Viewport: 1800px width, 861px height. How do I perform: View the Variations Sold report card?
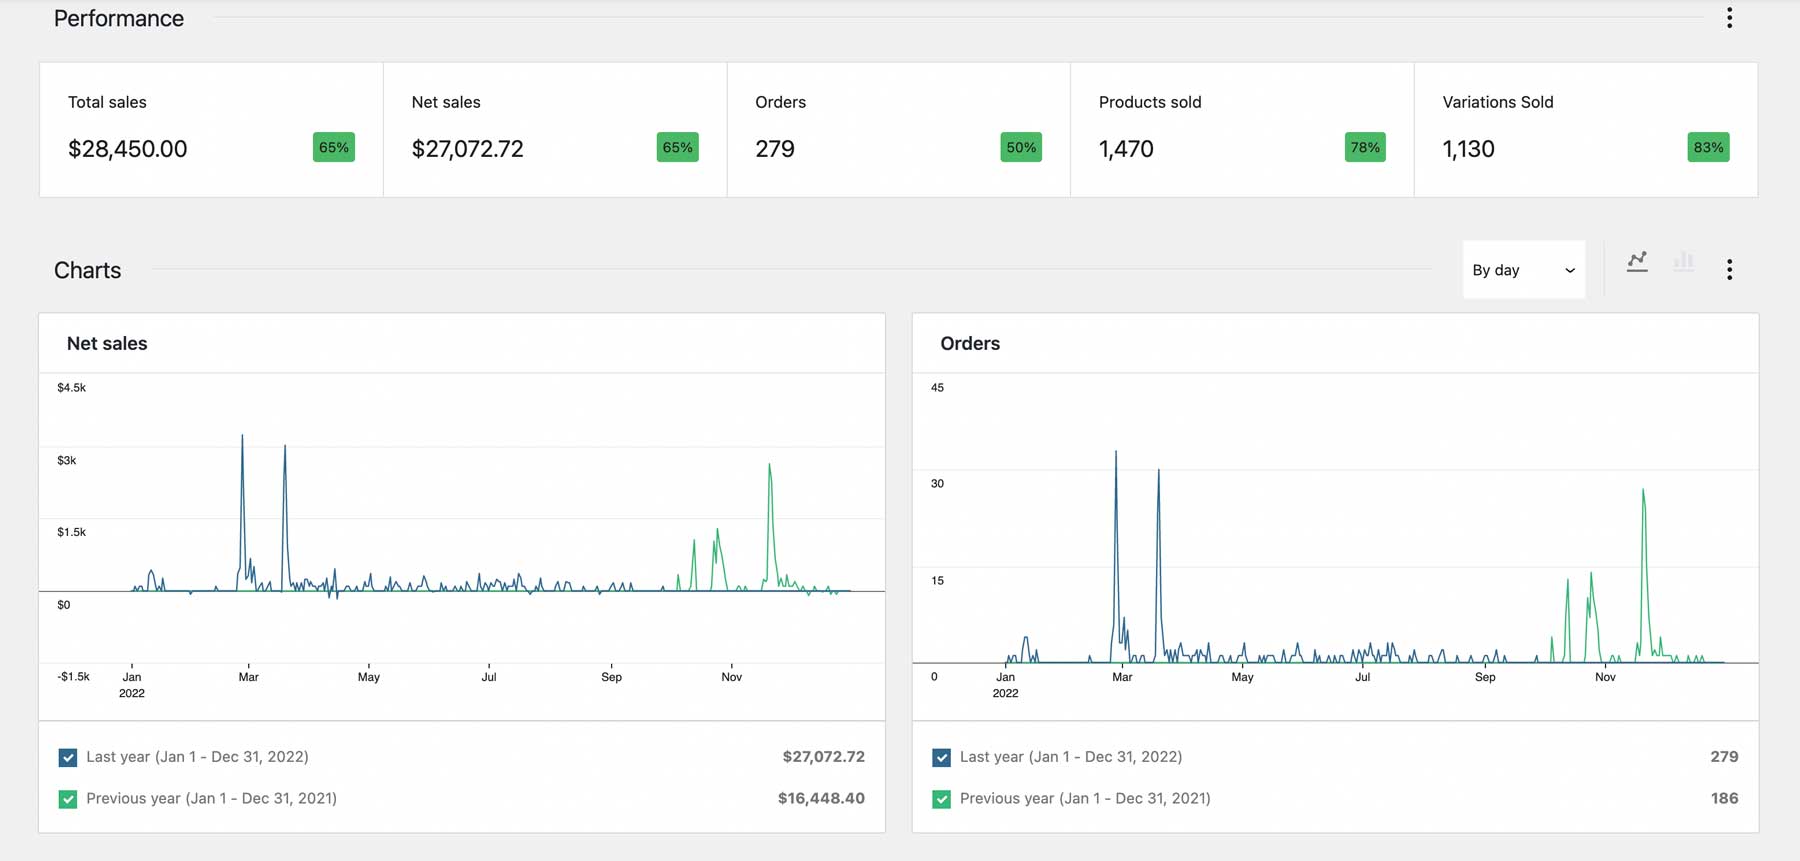click(1585, 130)
